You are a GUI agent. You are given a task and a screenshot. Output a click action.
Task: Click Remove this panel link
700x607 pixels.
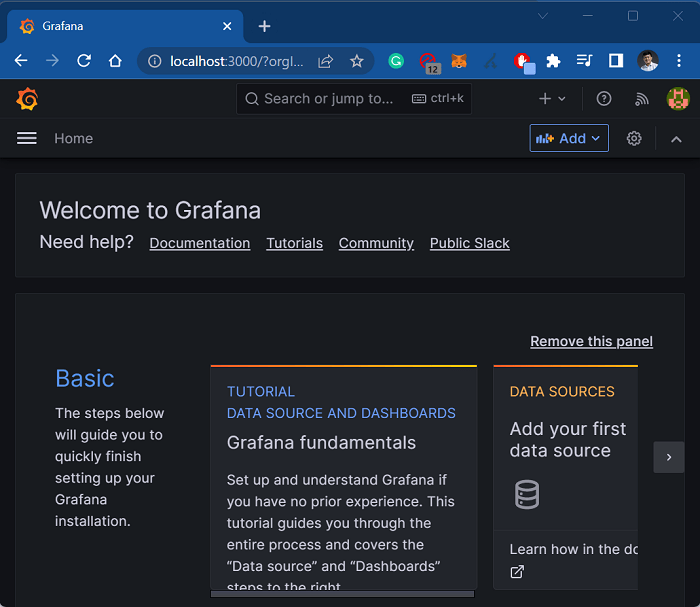coord(591,341)
